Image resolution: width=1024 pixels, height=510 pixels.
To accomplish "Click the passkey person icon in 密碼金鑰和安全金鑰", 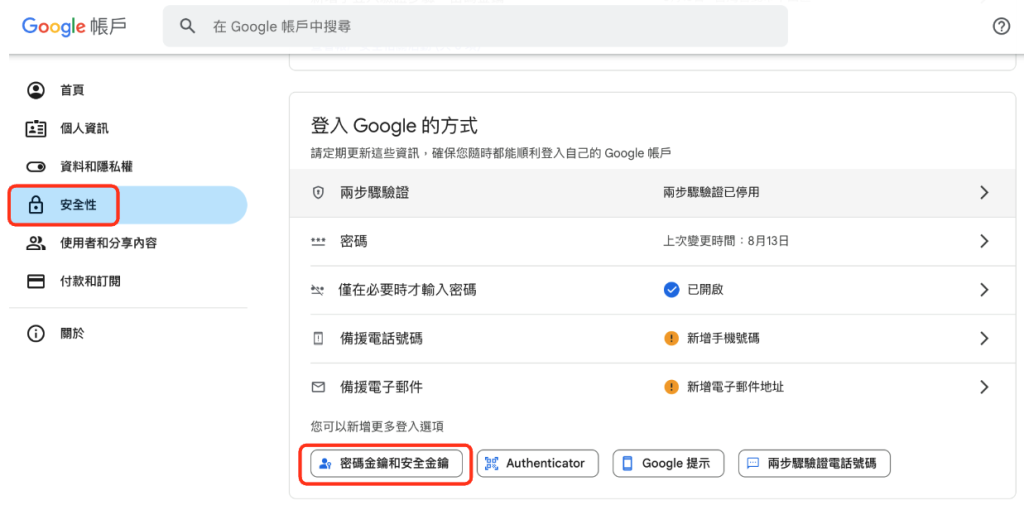I will [x=325, y=464].
